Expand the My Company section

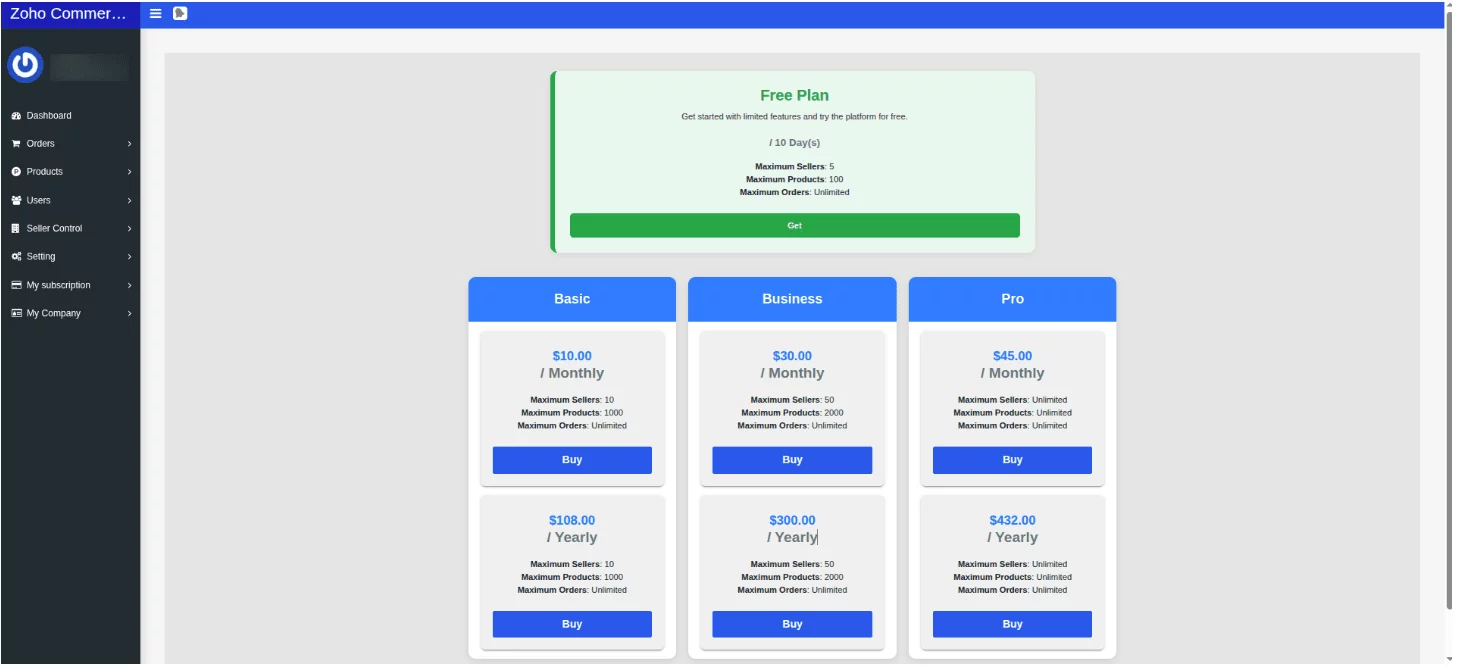128,313
